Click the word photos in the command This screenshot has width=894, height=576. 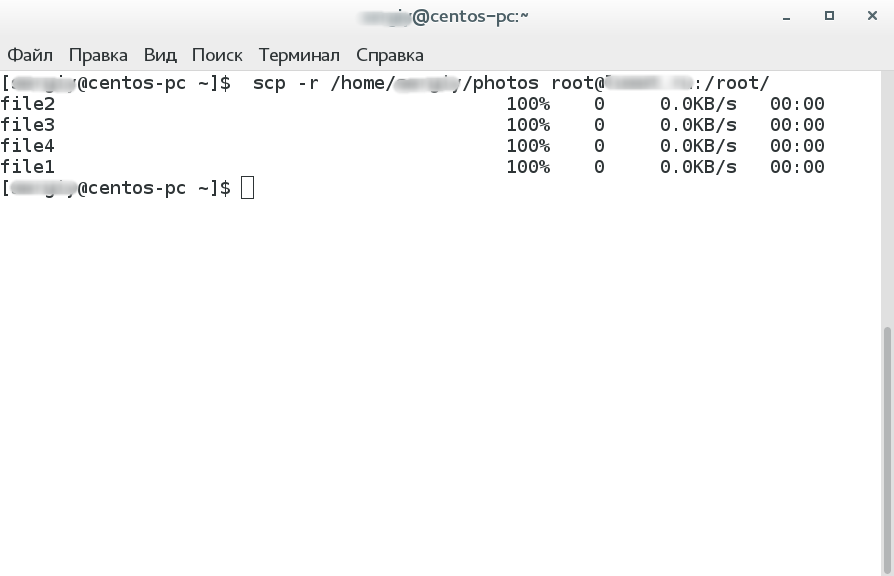coord(506,83)
